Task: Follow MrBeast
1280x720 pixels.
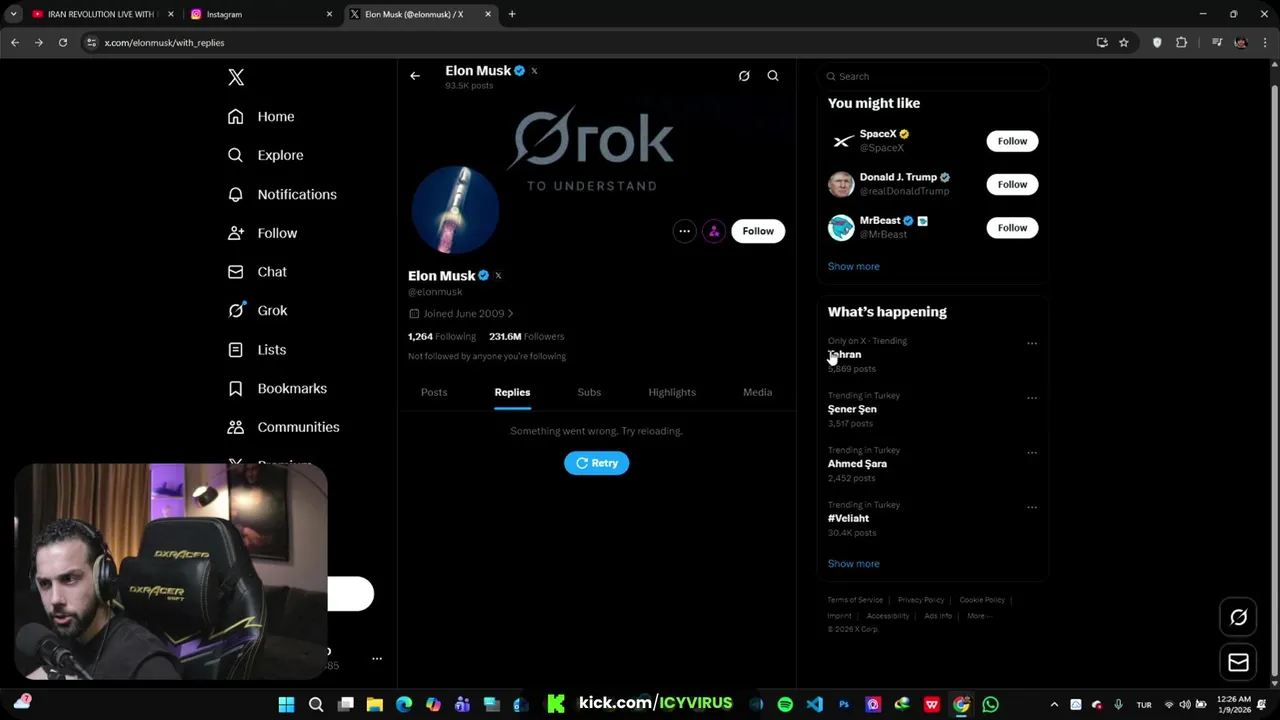Action: pyautogui.click(x=1012, y=228)
